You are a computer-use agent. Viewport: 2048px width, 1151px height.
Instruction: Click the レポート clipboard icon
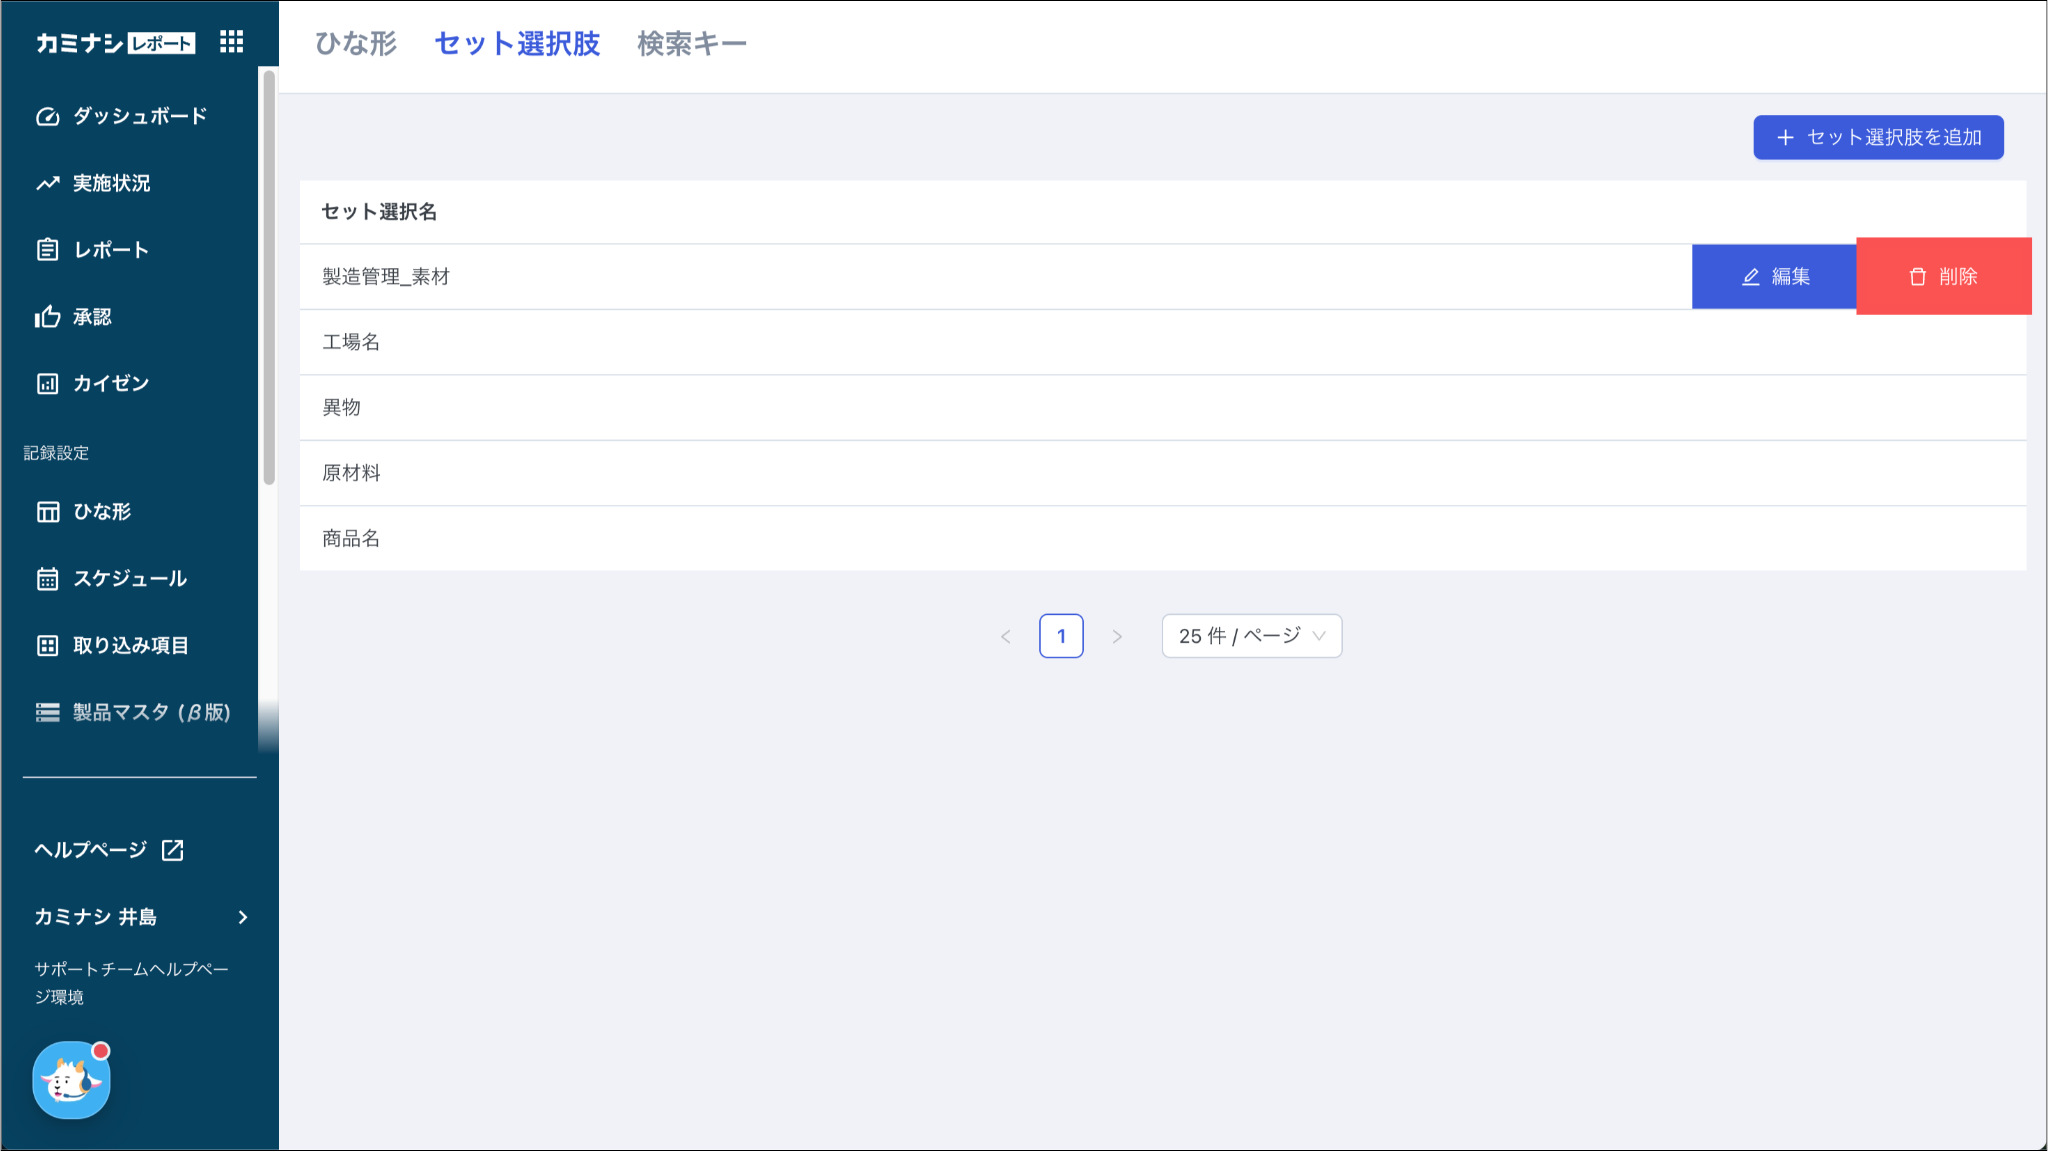click(48, 250)
